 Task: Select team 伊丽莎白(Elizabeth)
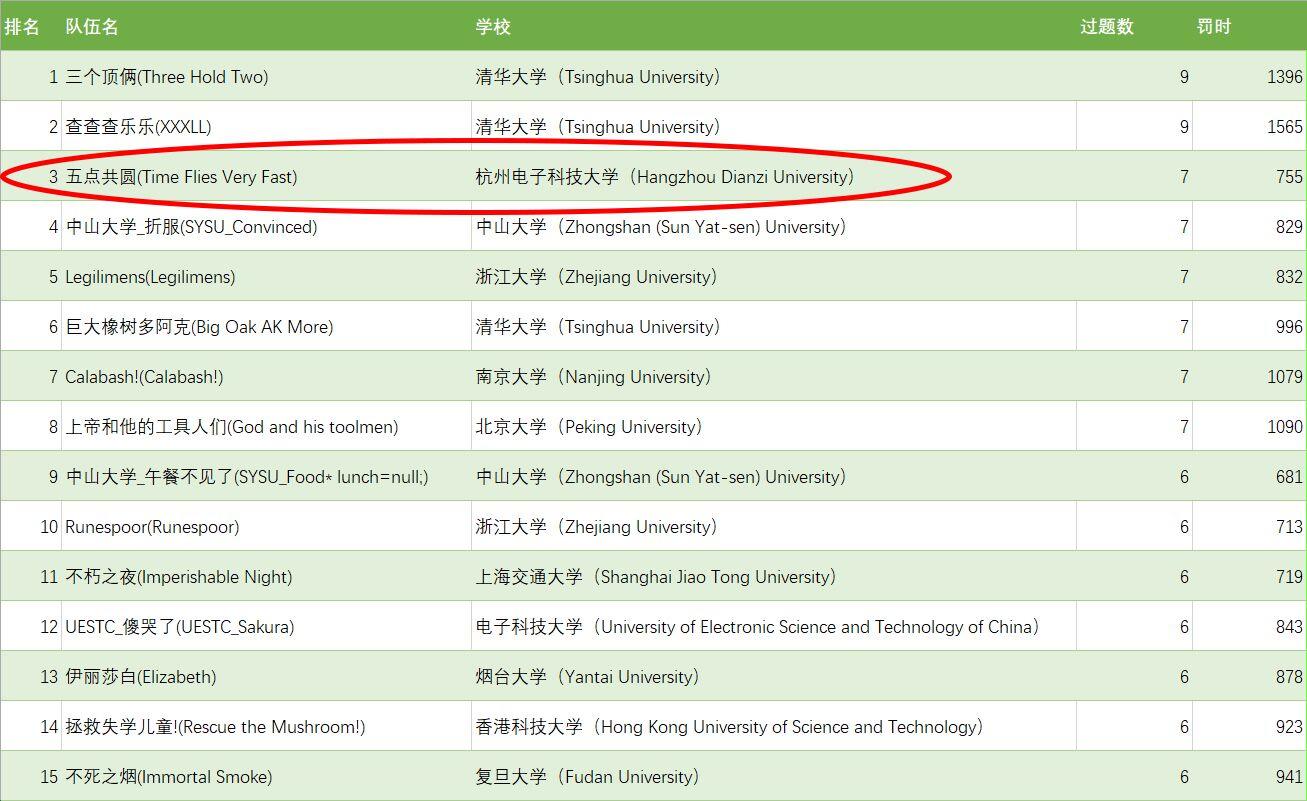tap(140, 677)
